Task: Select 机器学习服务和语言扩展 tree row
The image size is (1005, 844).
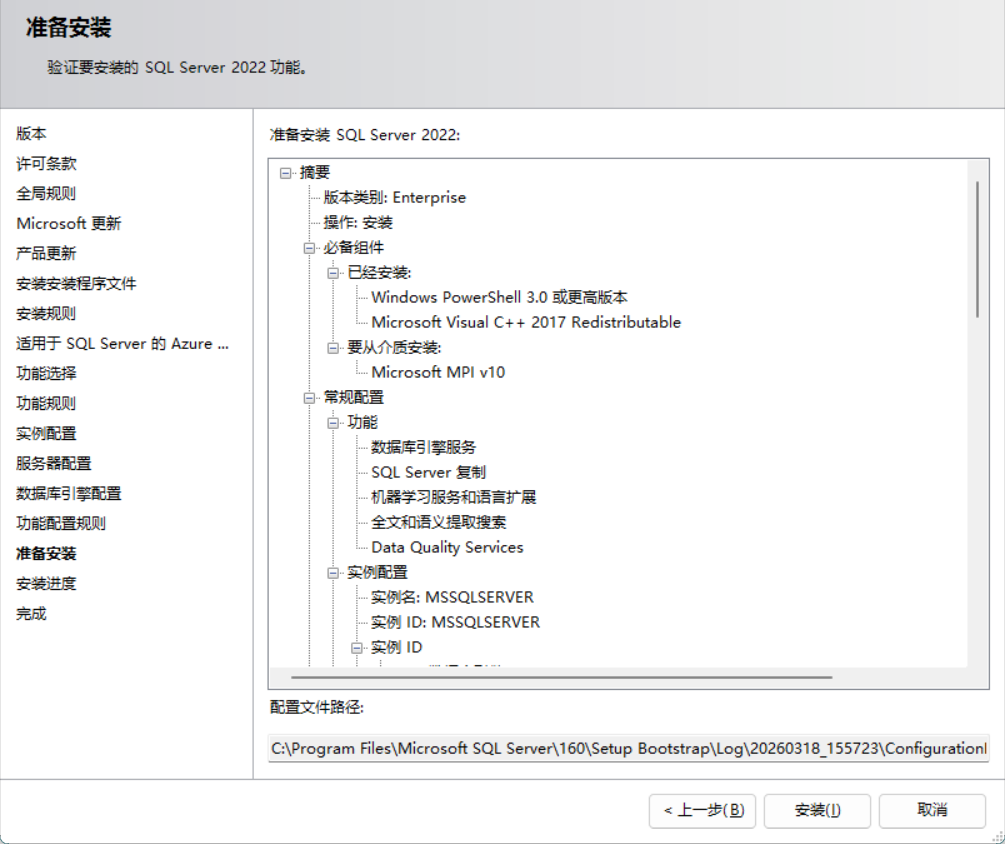Action: (454, 497)
